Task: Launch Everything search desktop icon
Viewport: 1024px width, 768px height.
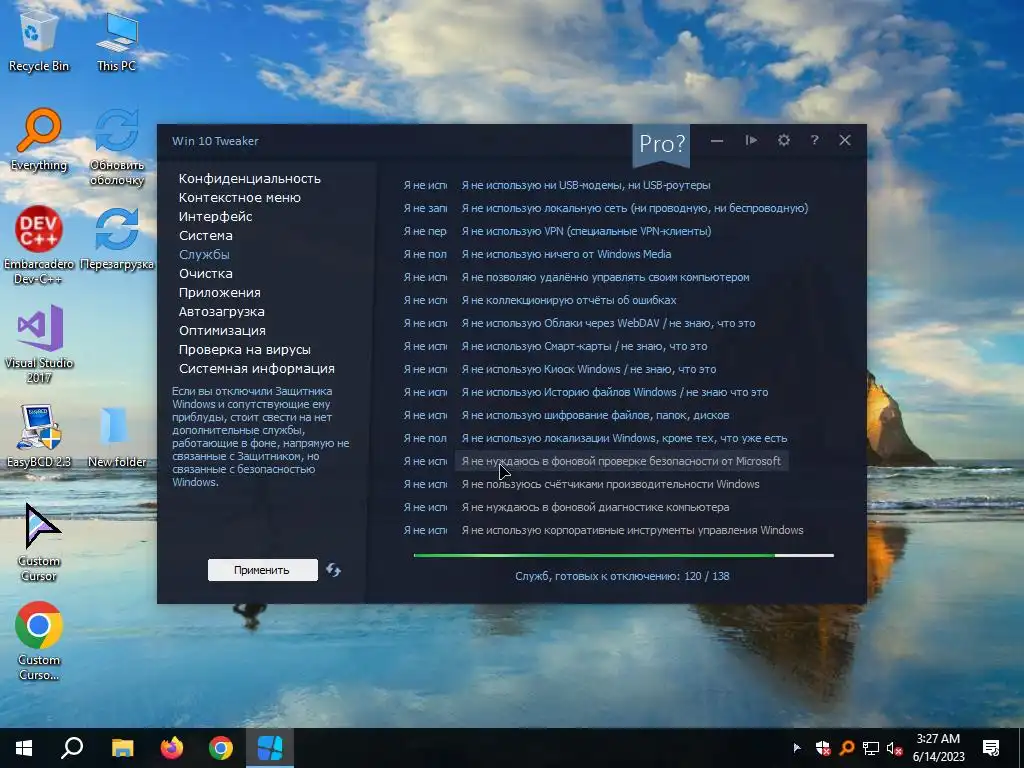Action: tap(39, 140)
